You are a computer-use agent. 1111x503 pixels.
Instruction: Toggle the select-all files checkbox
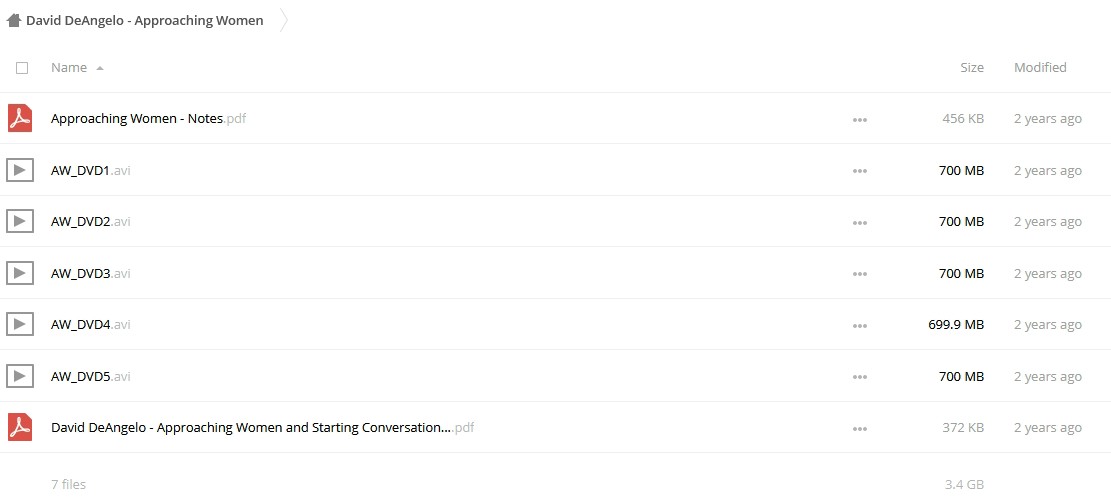pos(22,68)
